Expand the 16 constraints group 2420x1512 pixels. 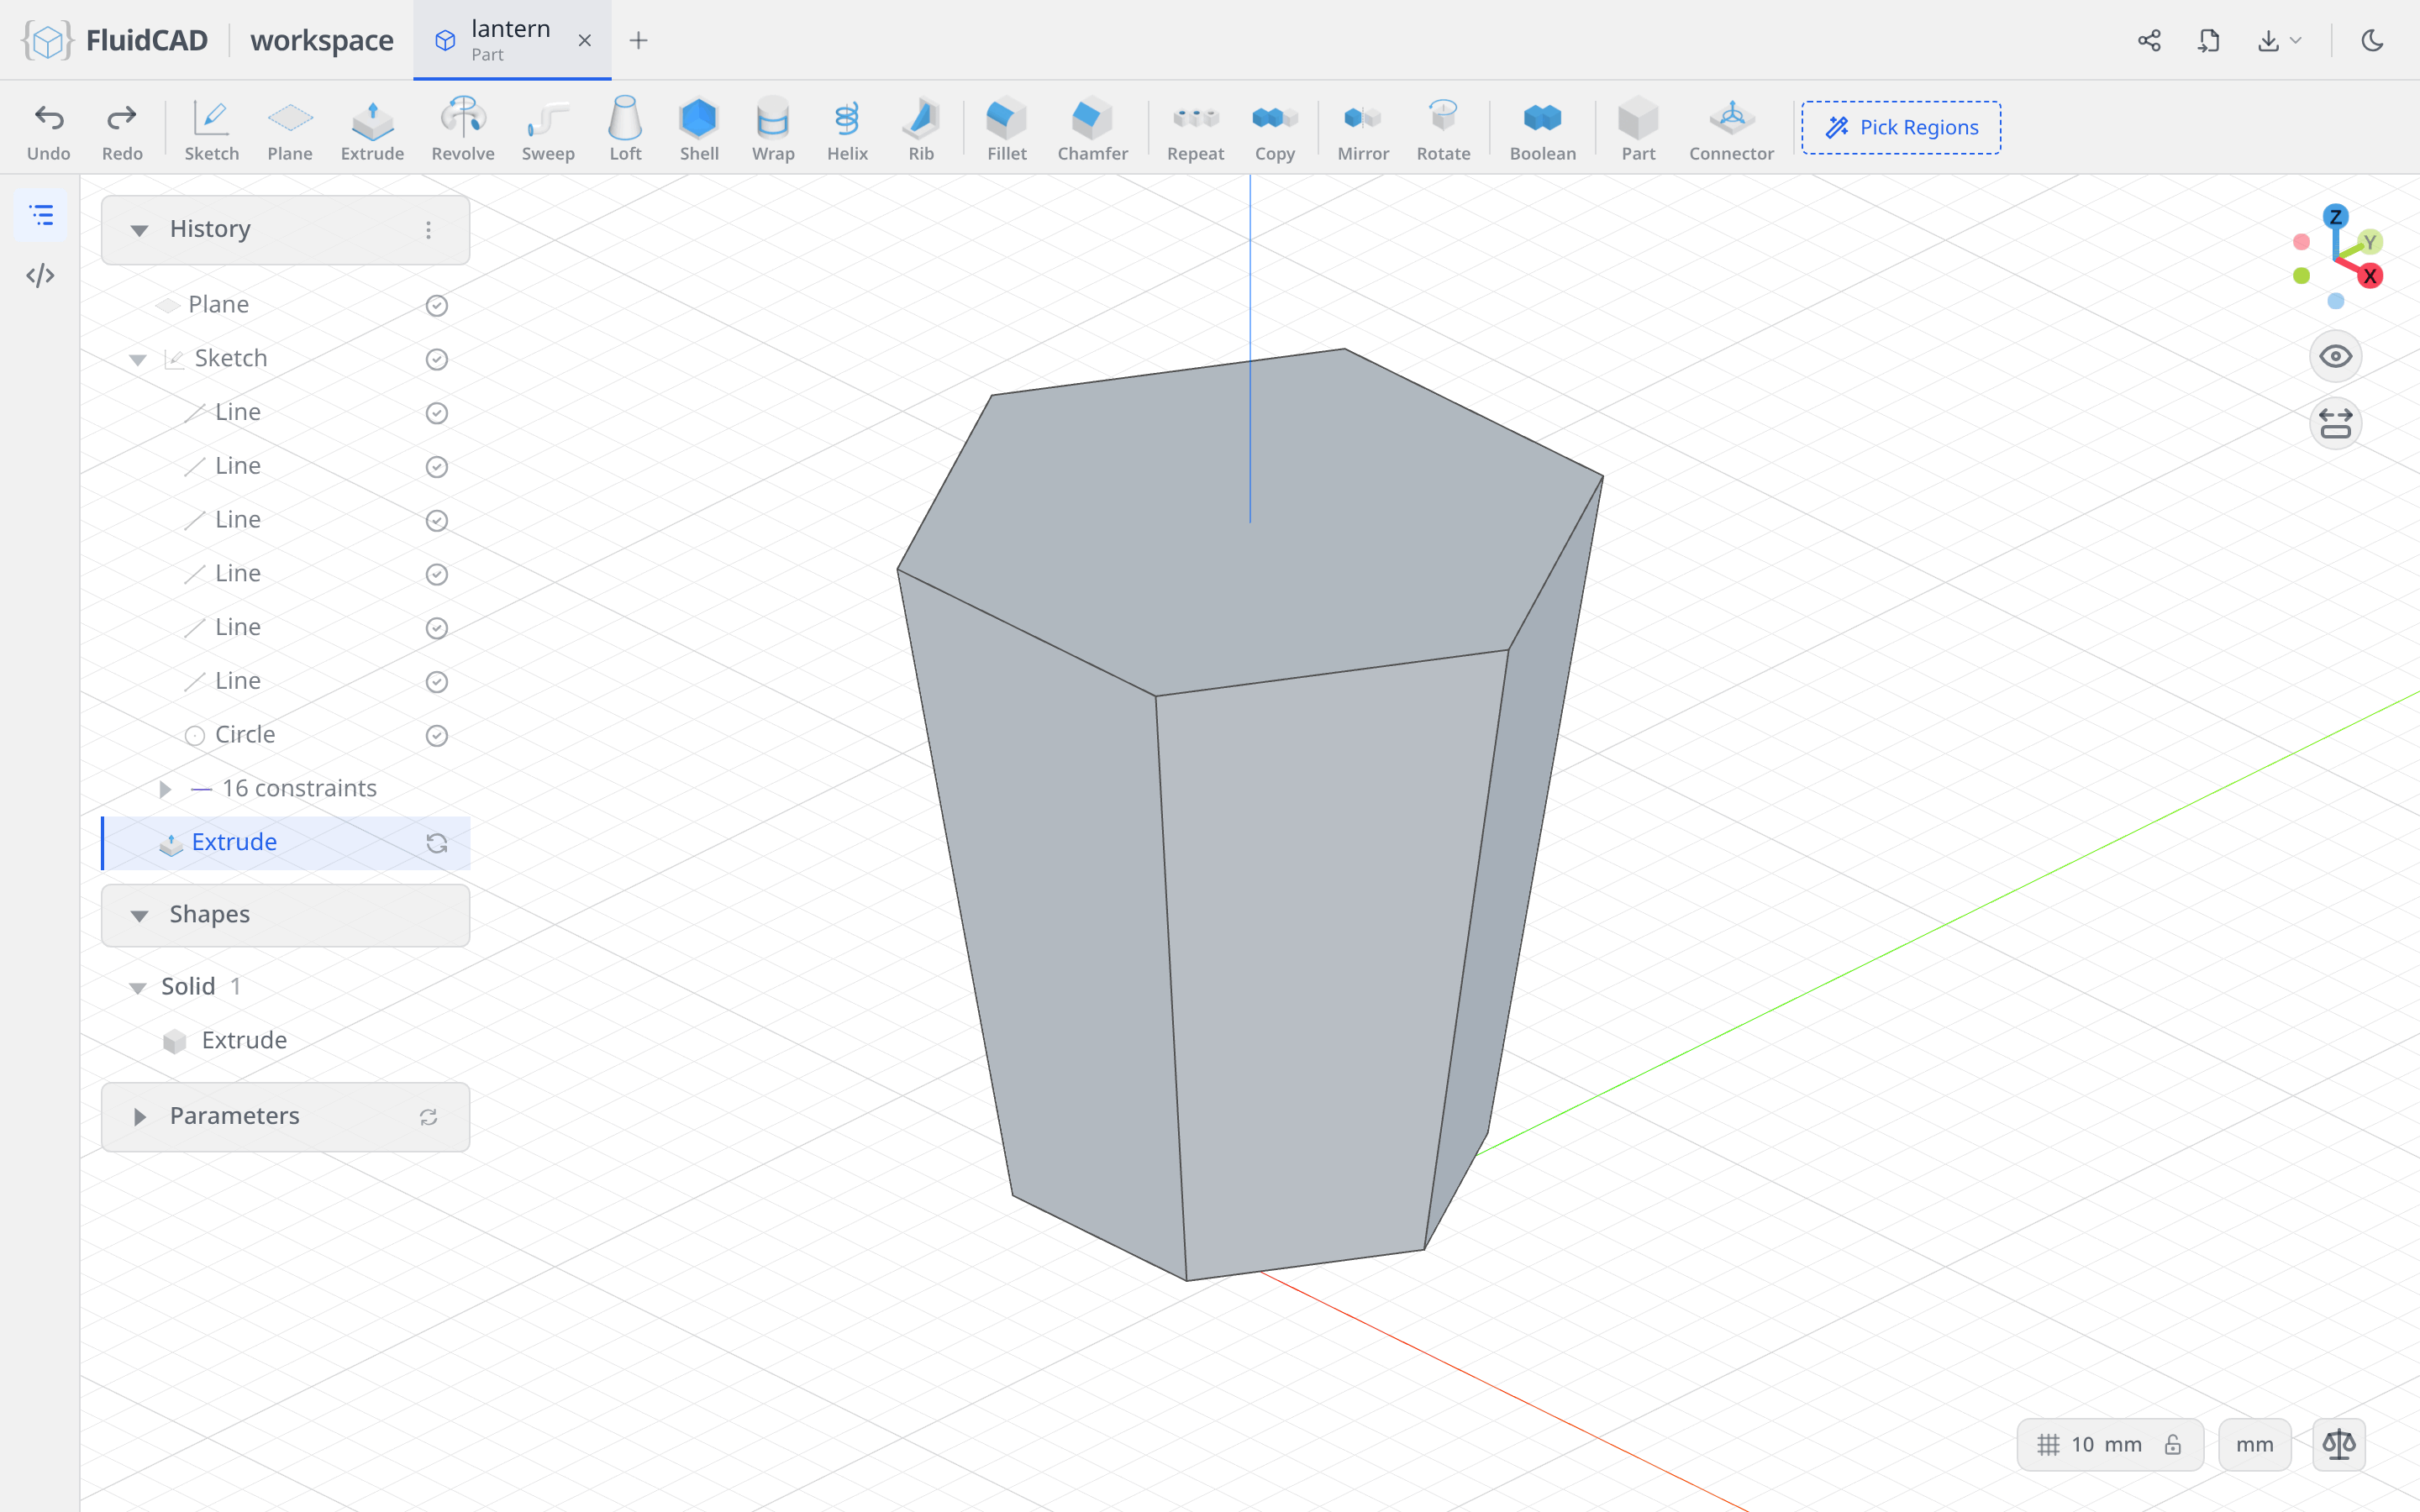[x=165, y=789]
